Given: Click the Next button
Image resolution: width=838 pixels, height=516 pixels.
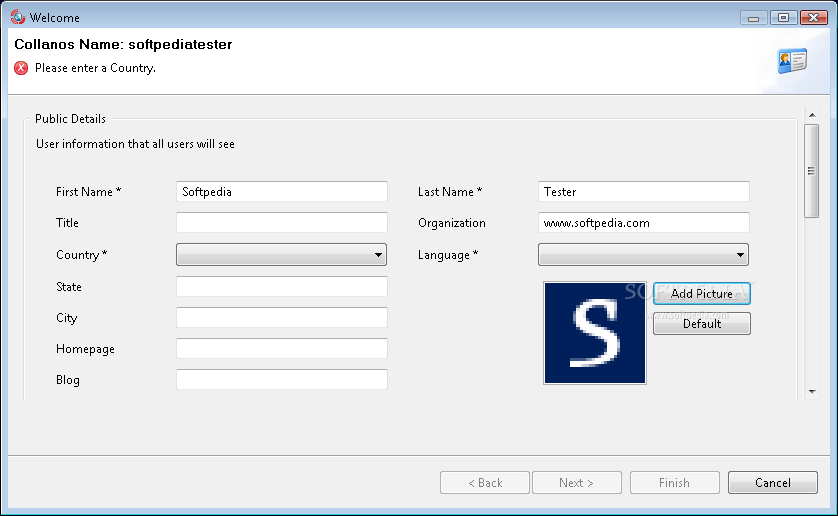Looking at the screenshot, I should (577, 483).
